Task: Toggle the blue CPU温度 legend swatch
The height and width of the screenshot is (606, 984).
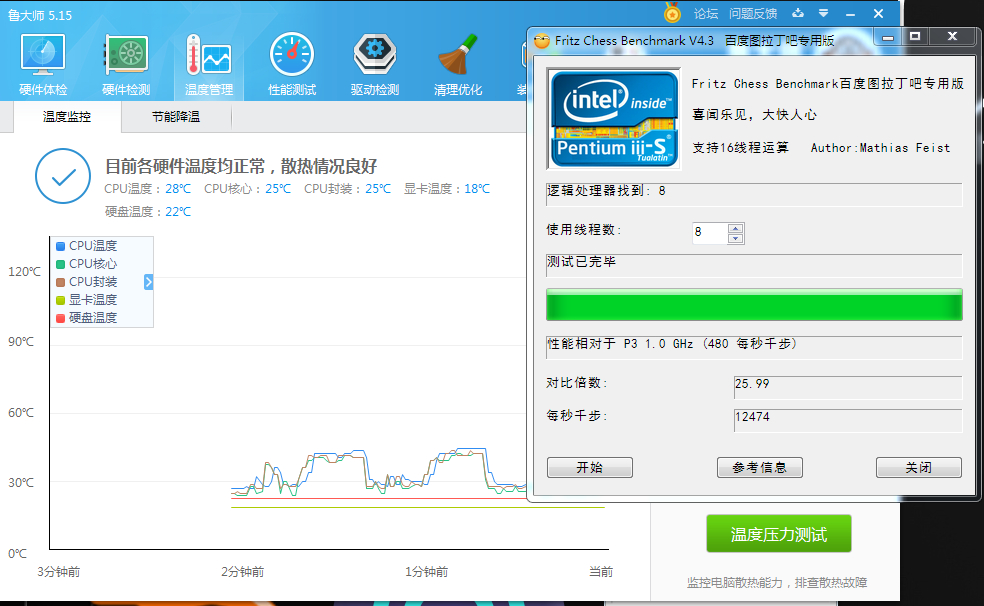Action: 61,247
